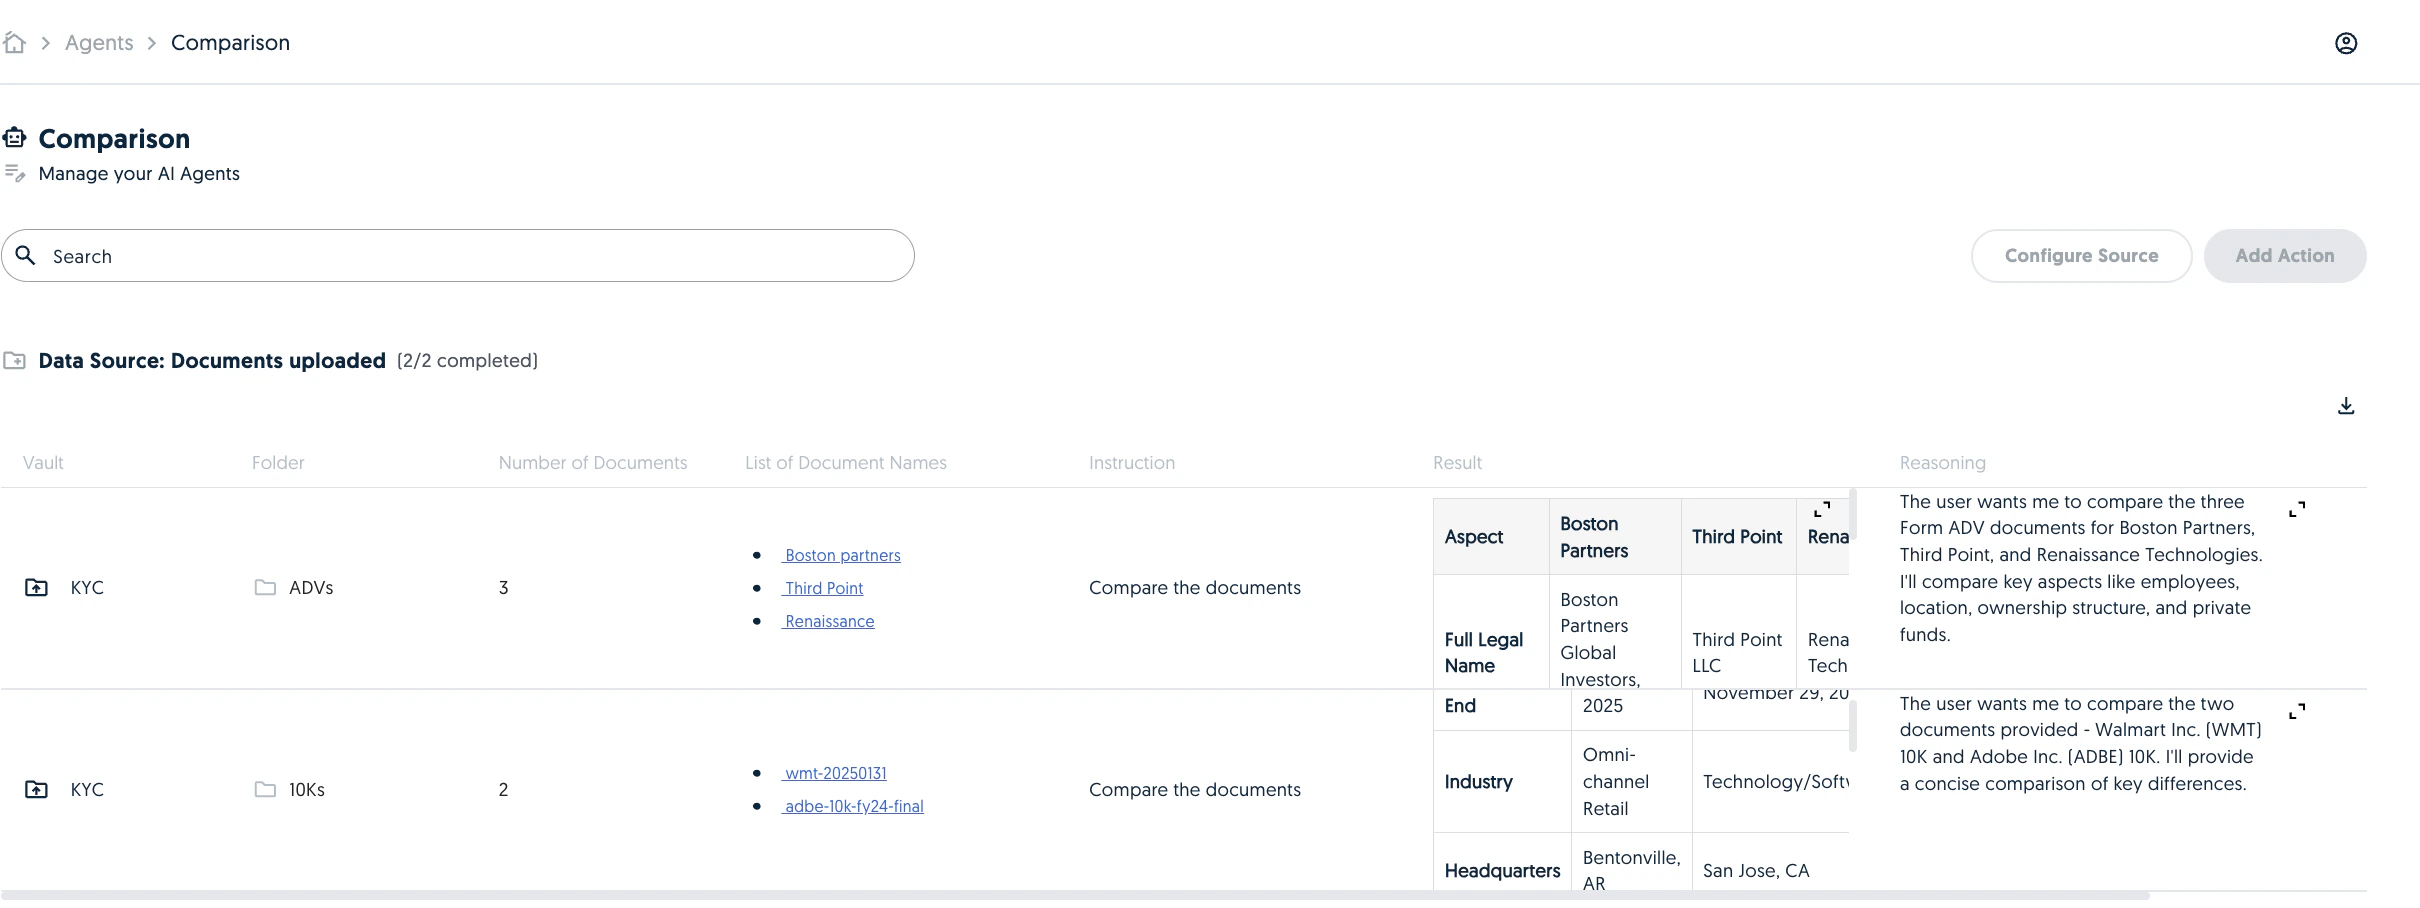This screenshot has width=2420, height=908.
Task: Click the (2/2 completed) status text
Action: click(467, 360)
